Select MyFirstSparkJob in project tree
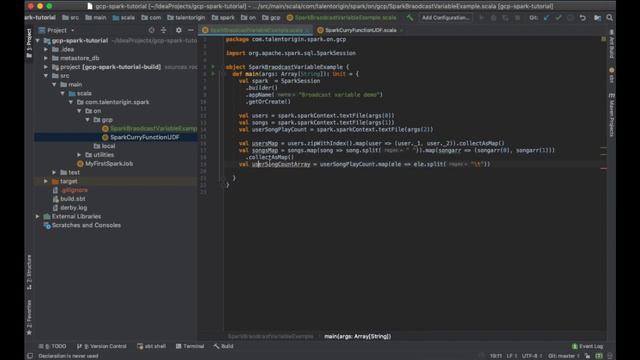Viewport: 640px width, 360px height. click(105, 164)
